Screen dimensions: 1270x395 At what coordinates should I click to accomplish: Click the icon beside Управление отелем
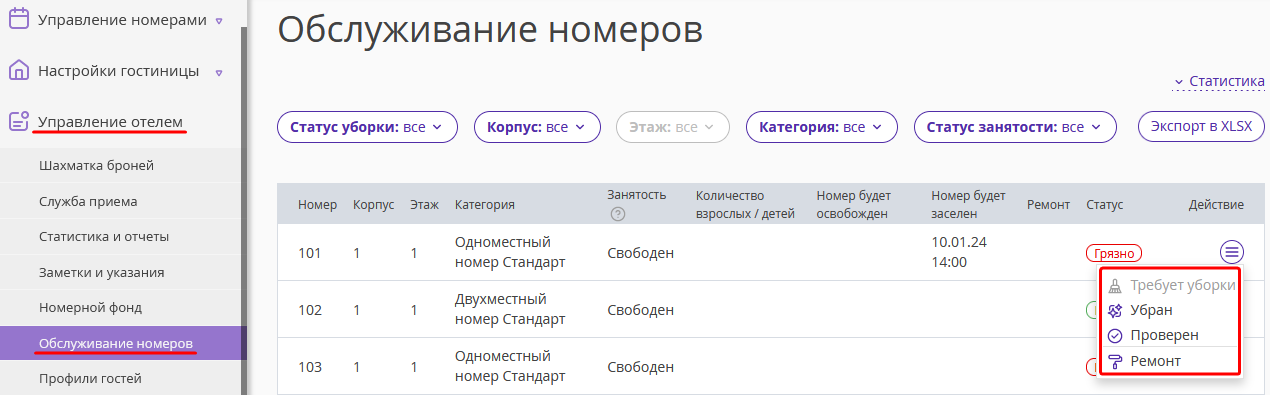tap(18, 122)
